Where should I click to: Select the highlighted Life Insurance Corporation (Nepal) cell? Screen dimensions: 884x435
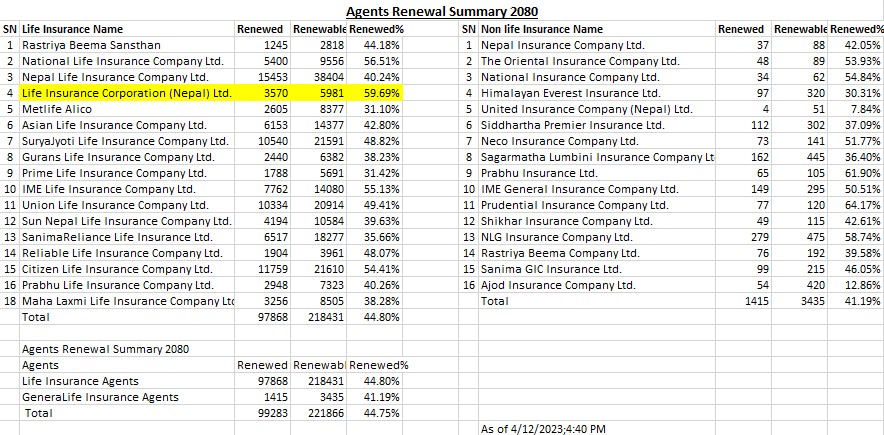coord(126,93)
